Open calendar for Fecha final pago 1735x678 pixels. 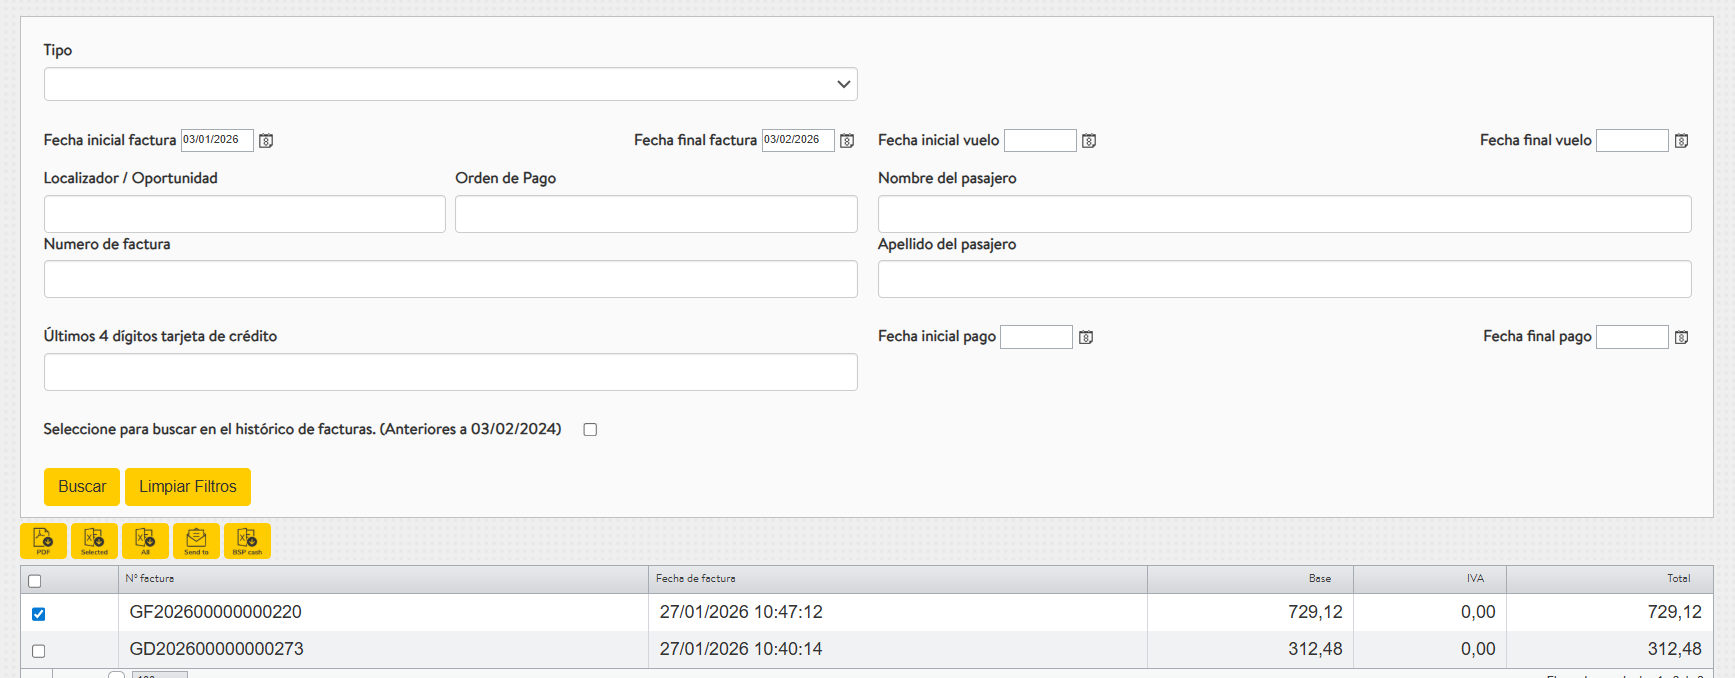[x=1681, y=337]
